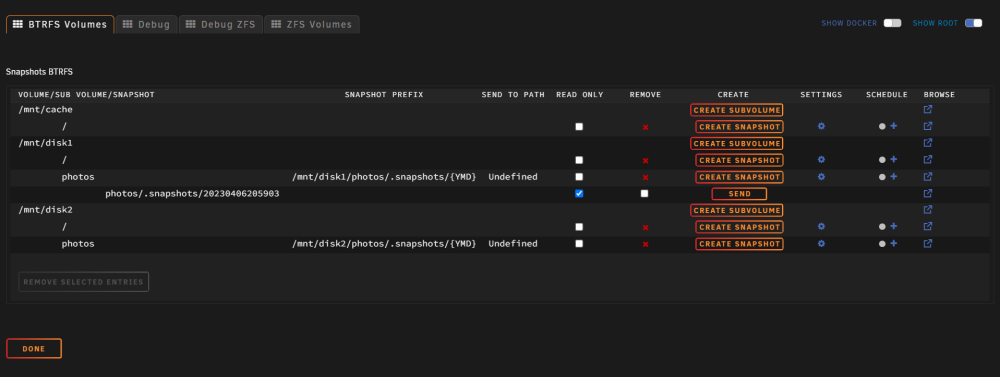
Task: Click prefix /mnt/disk2/photos/.snapshots/{YMD}
Action: (384, 244)
